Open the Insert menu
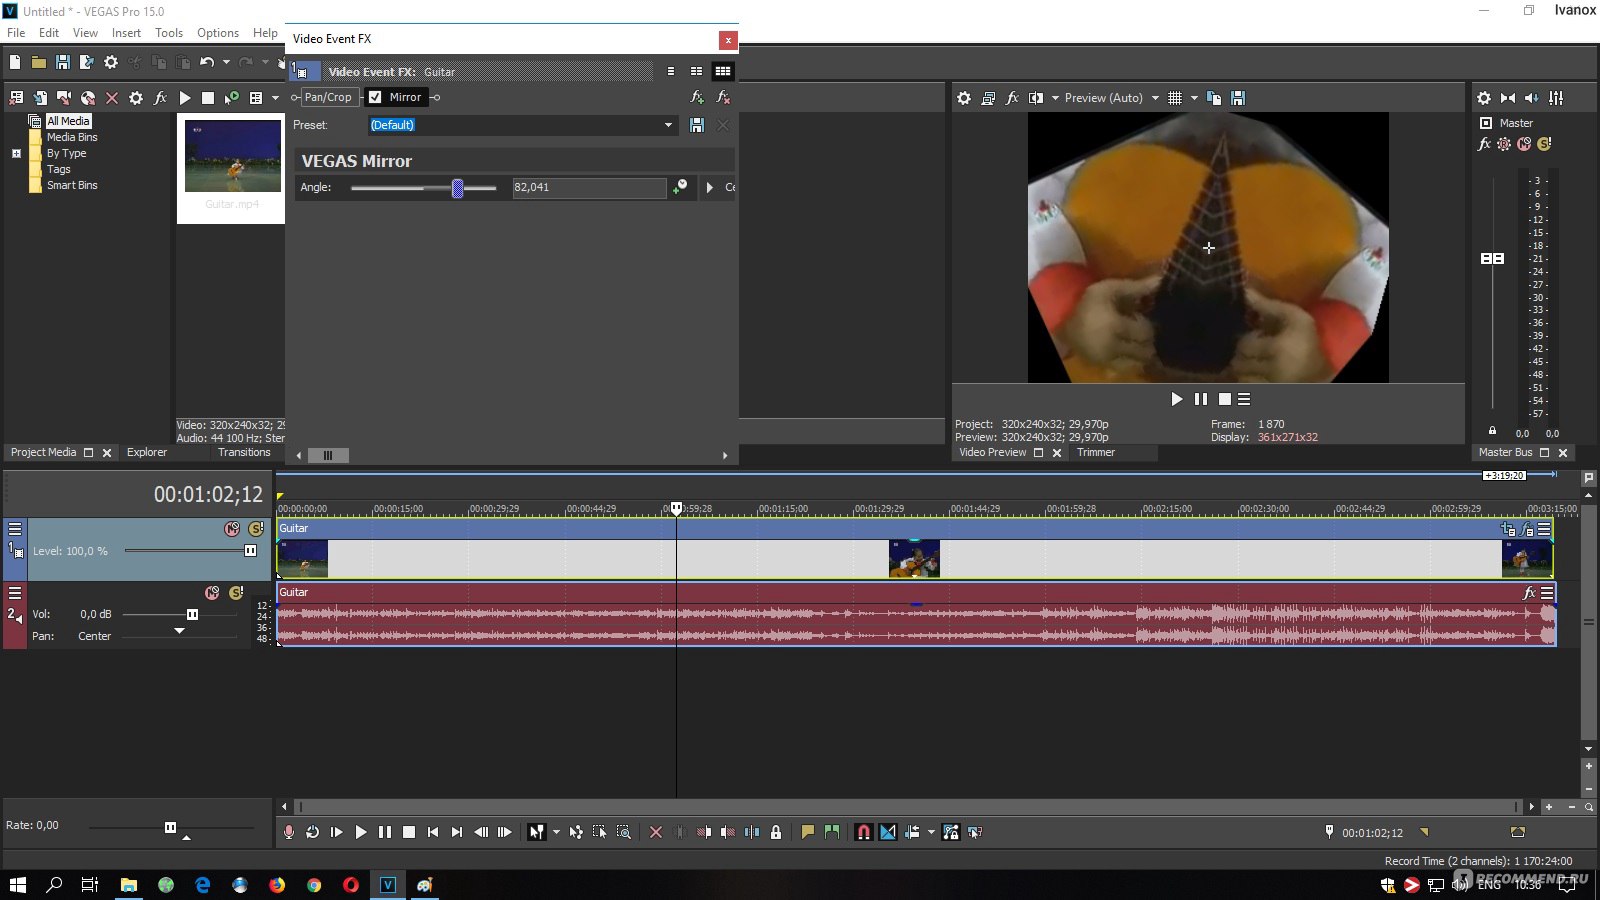The width and height of the screenshot is (1600, 900). pyautogui.click(x=126, y=33)
